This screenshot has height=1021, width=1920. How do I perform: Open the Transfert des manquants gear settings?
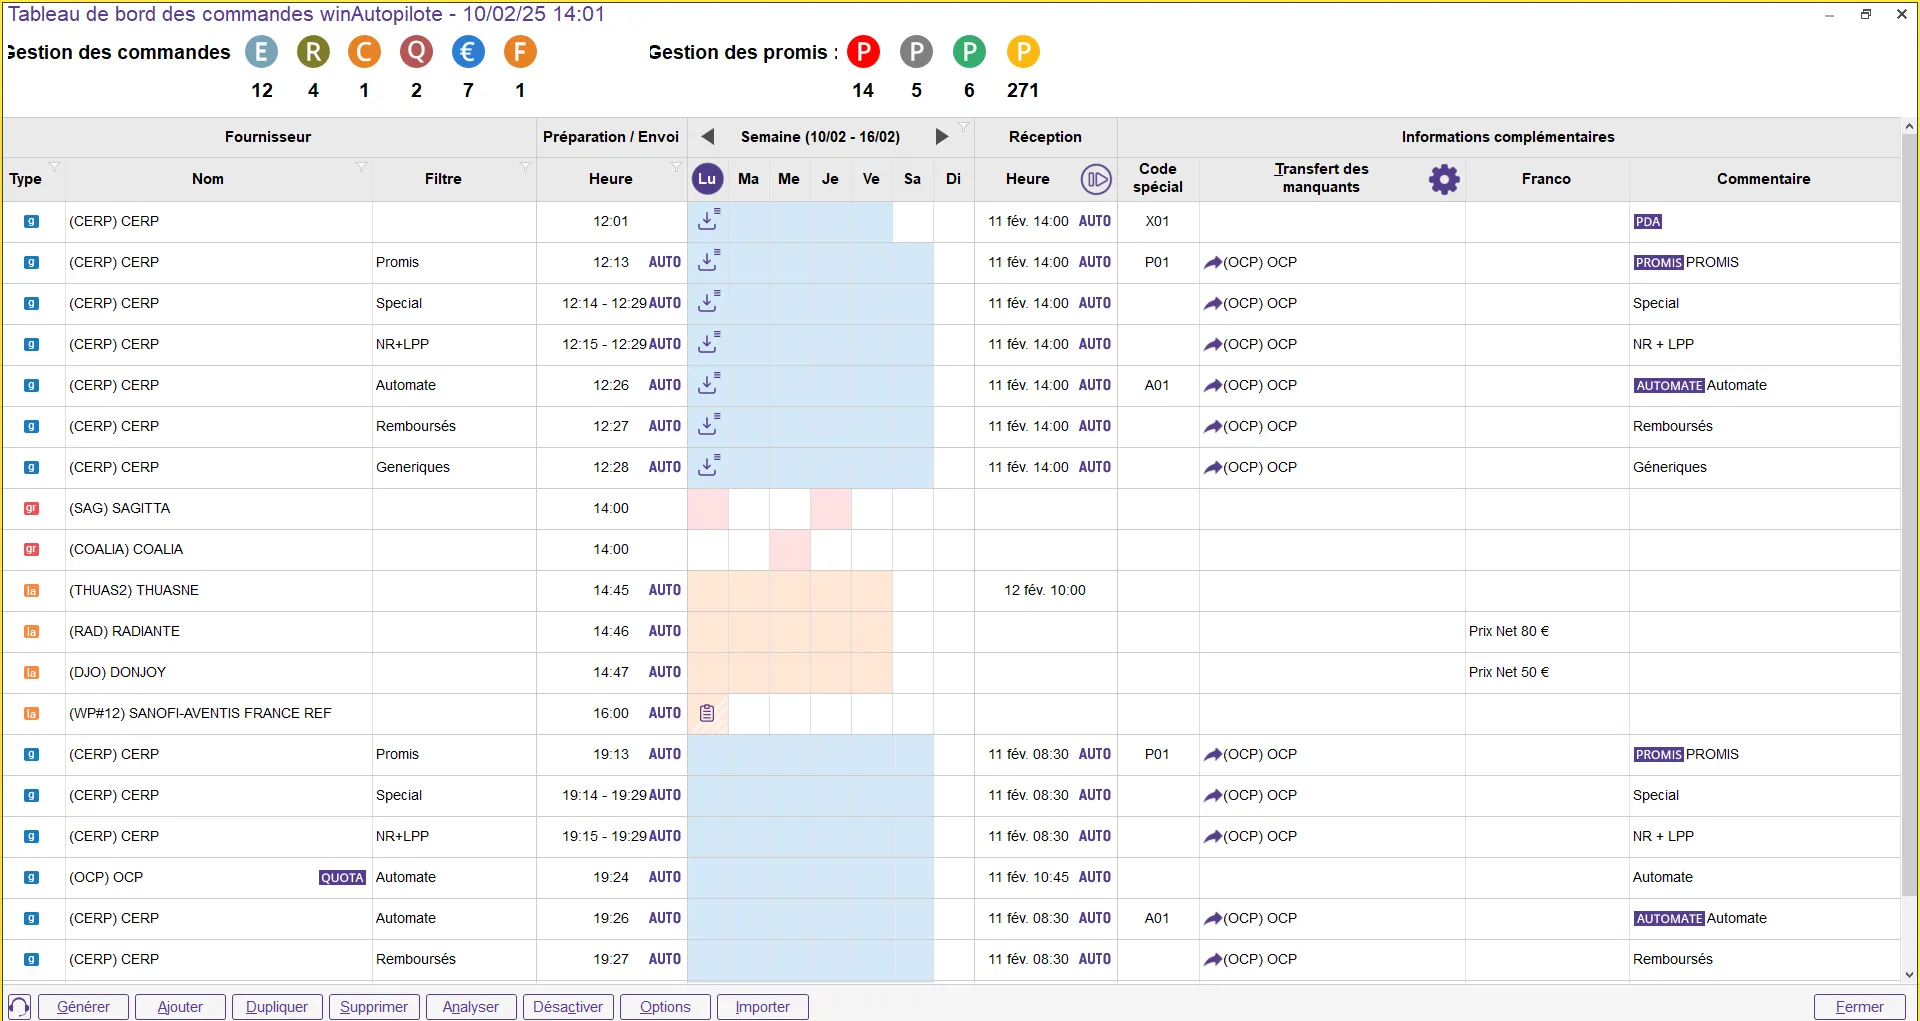[1444, 179]
